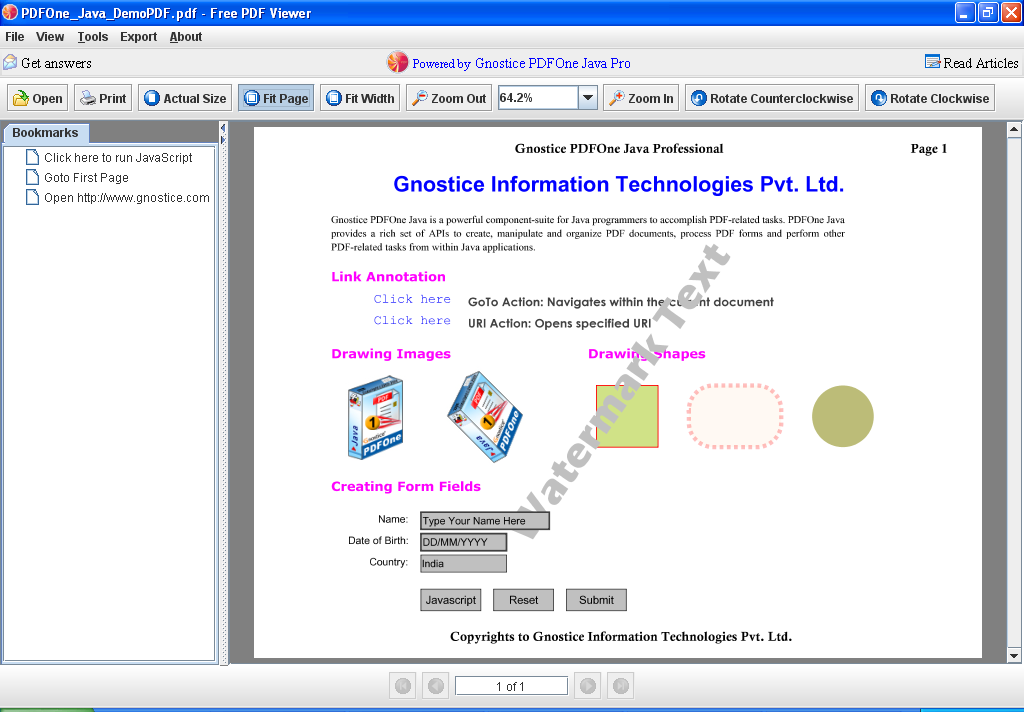Click the green square shape
The height and width of the screenshot is (712, 1024).
pyautogui.click(x=627, y=416)
